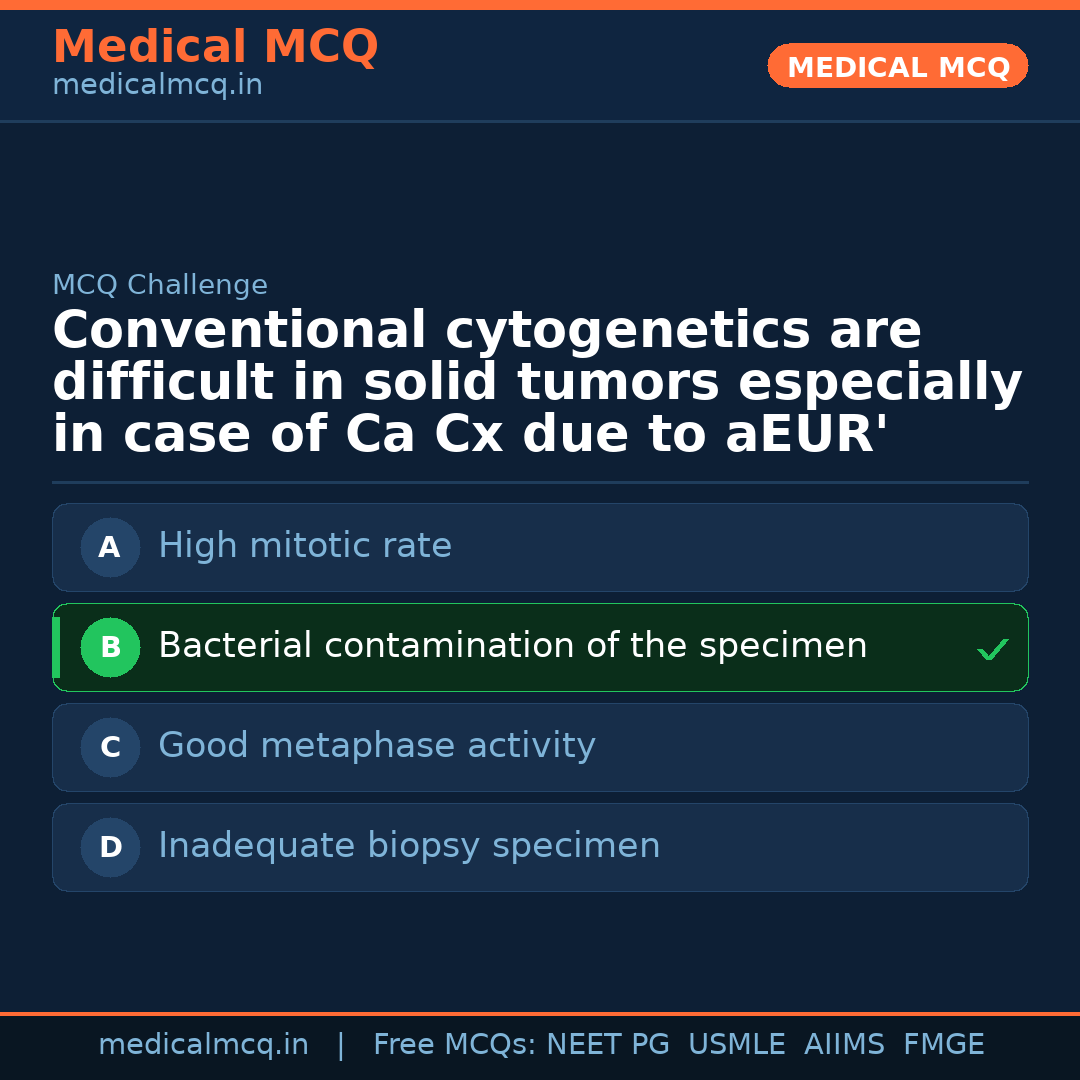Click the "Medical MCQ" header title
This screenshot has width=1080, height=1080.
click(x=215, y=47)
